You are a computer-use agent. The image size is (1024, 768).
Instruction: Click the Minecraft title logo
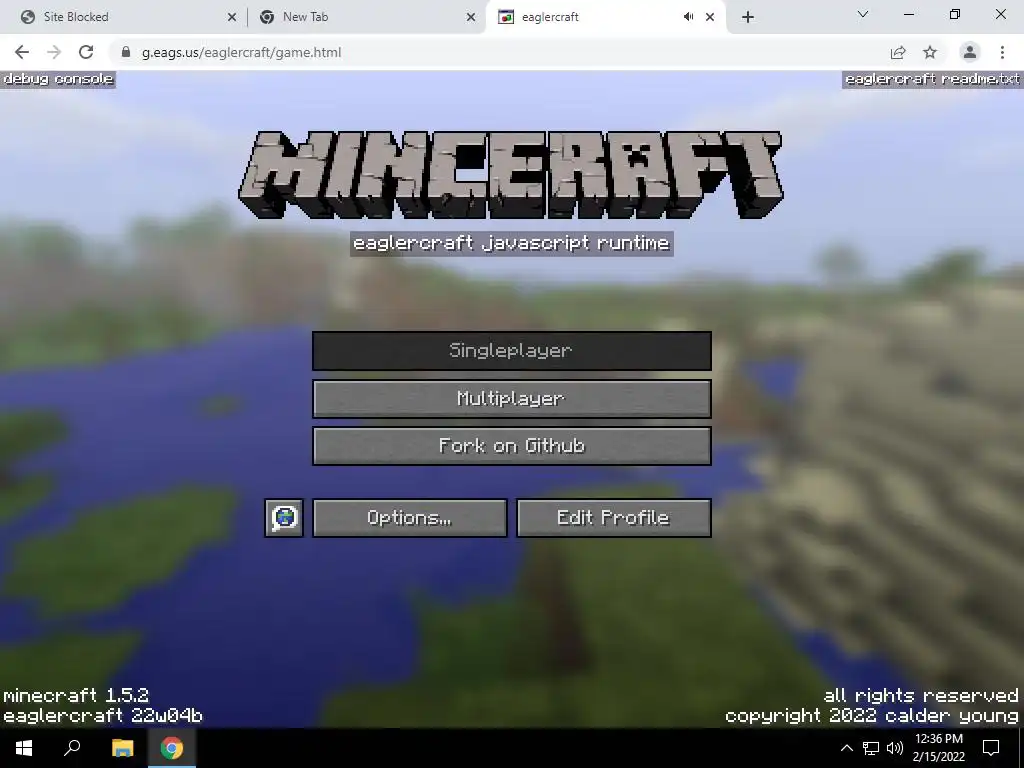pyautogui.click(x=511, y=174)
